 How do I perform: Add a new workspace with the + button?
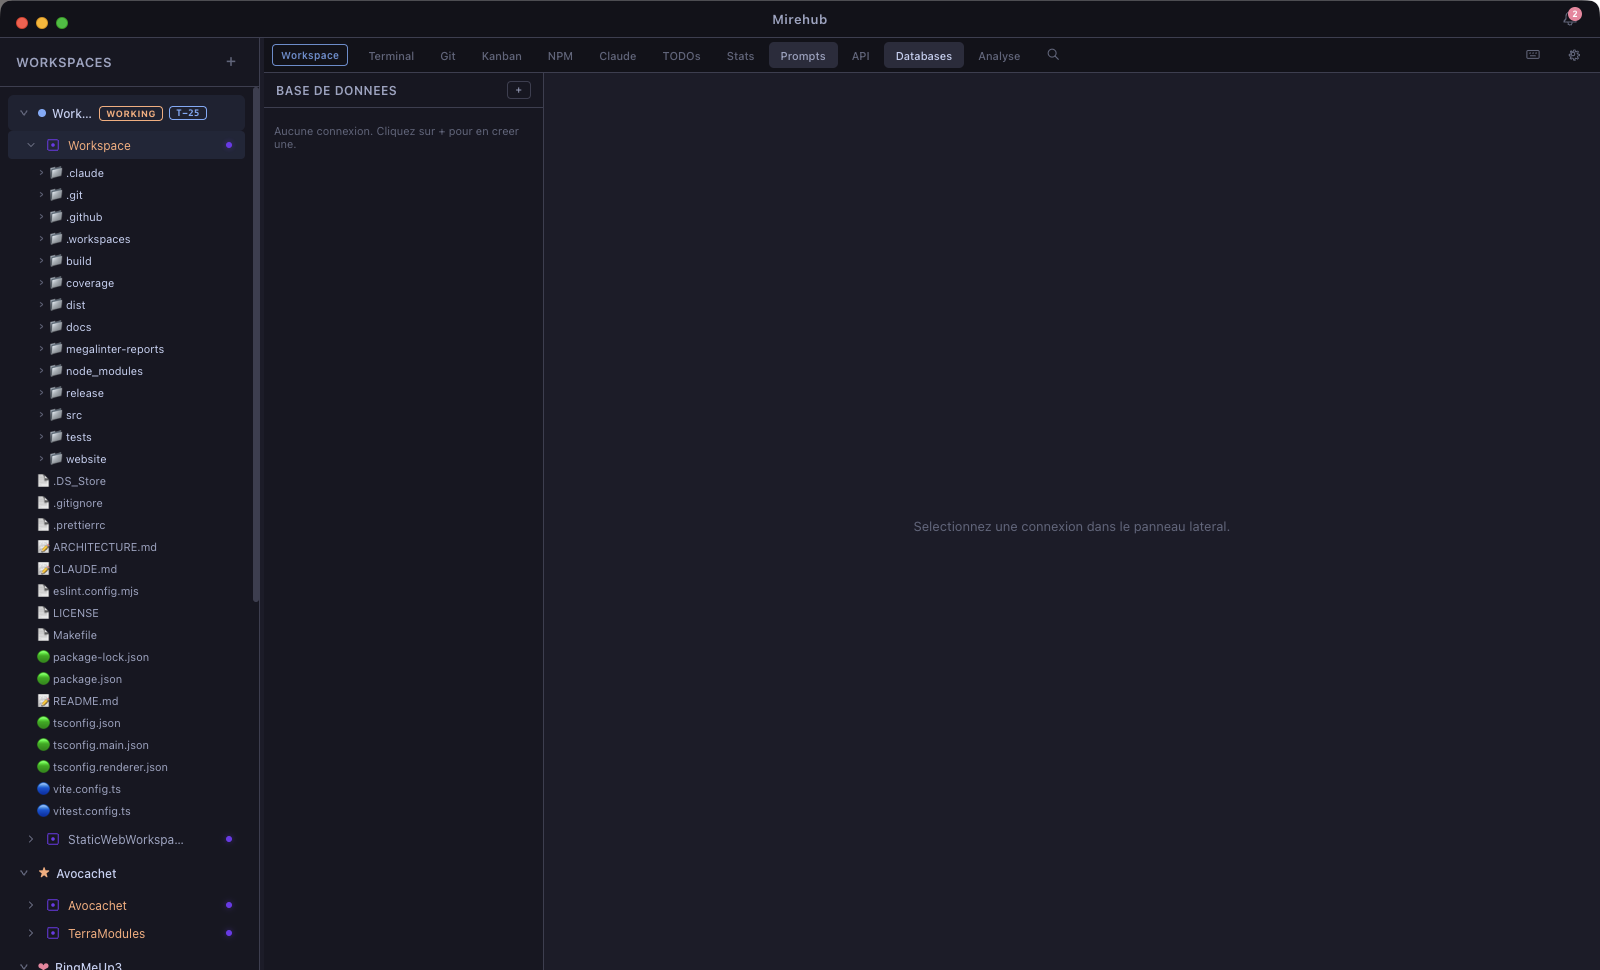tap(230, 61)
